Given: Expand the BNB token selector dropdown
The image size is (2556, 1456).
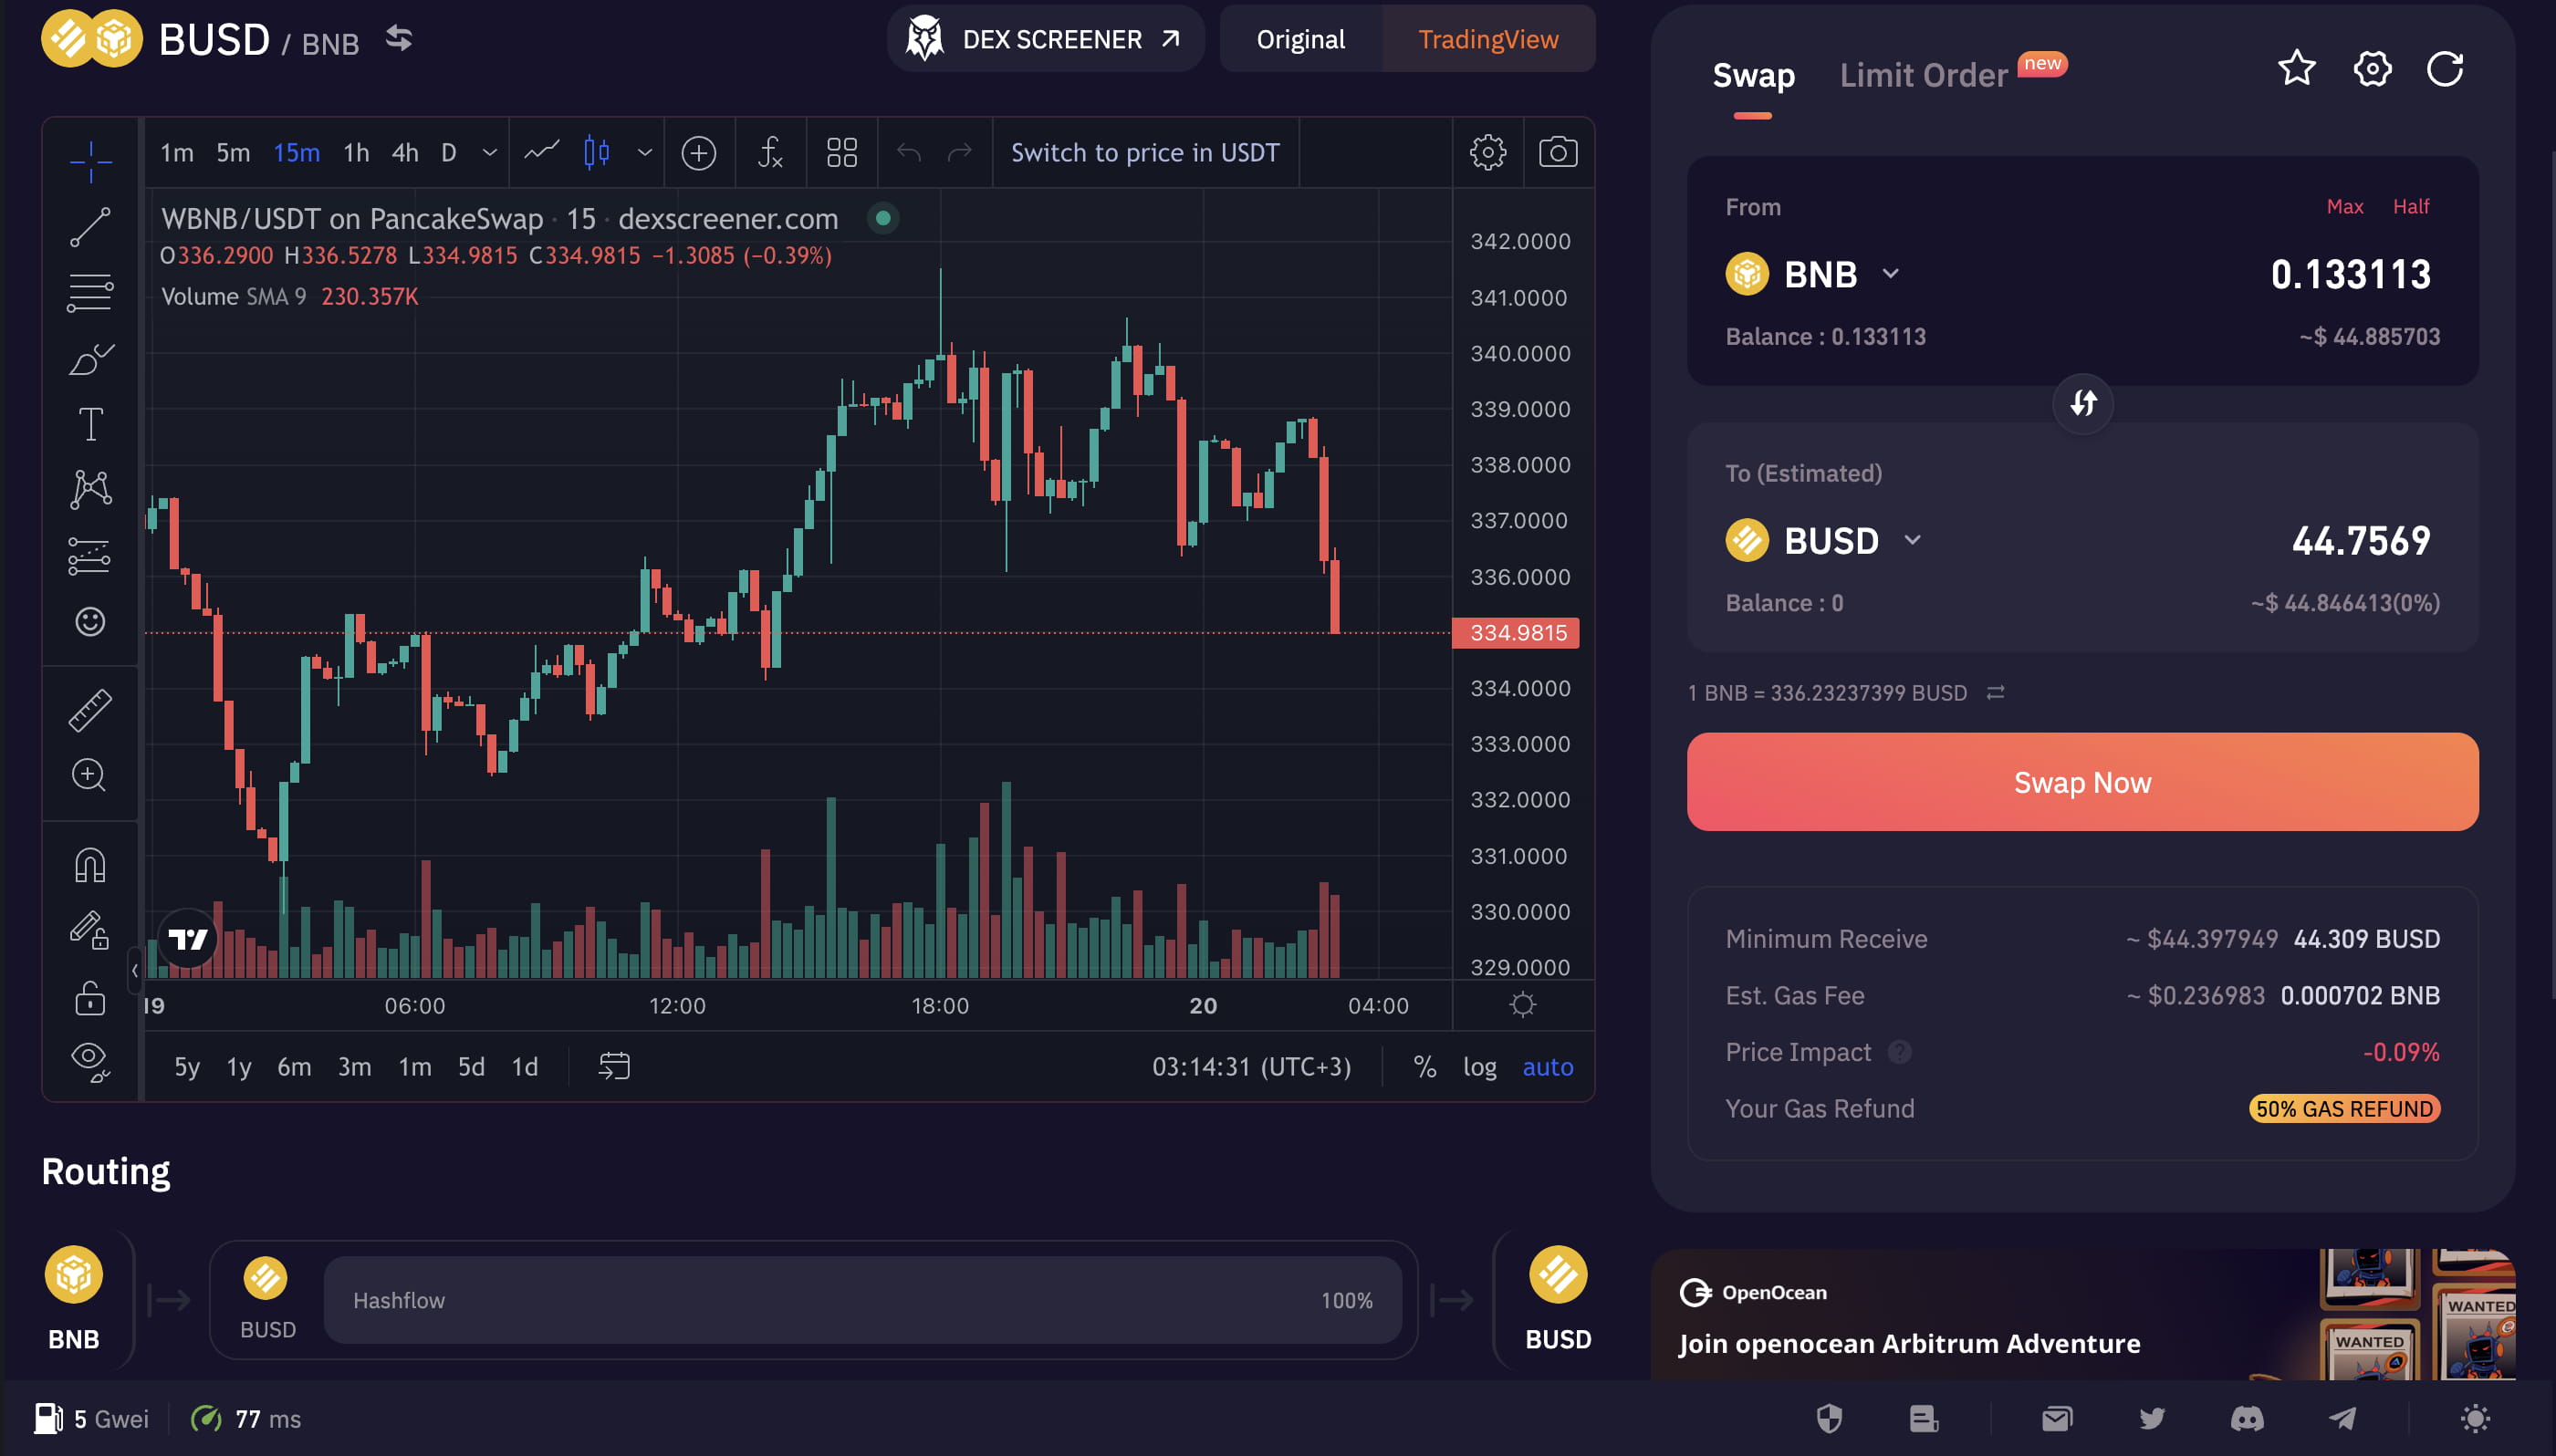Looking at the screenshot, I should (1890, 273).
